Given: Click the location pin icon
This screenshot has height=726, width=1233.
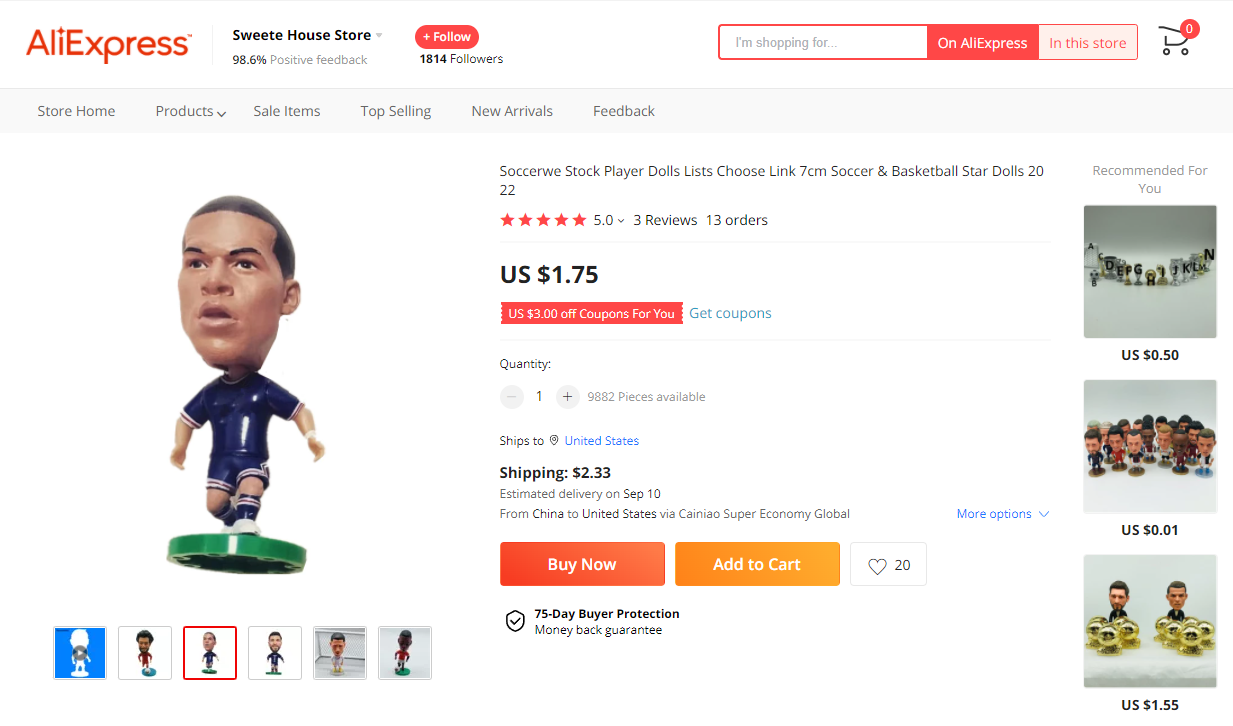Looking at the screenshot, I should pyautogui.click(x=554, y=440).
